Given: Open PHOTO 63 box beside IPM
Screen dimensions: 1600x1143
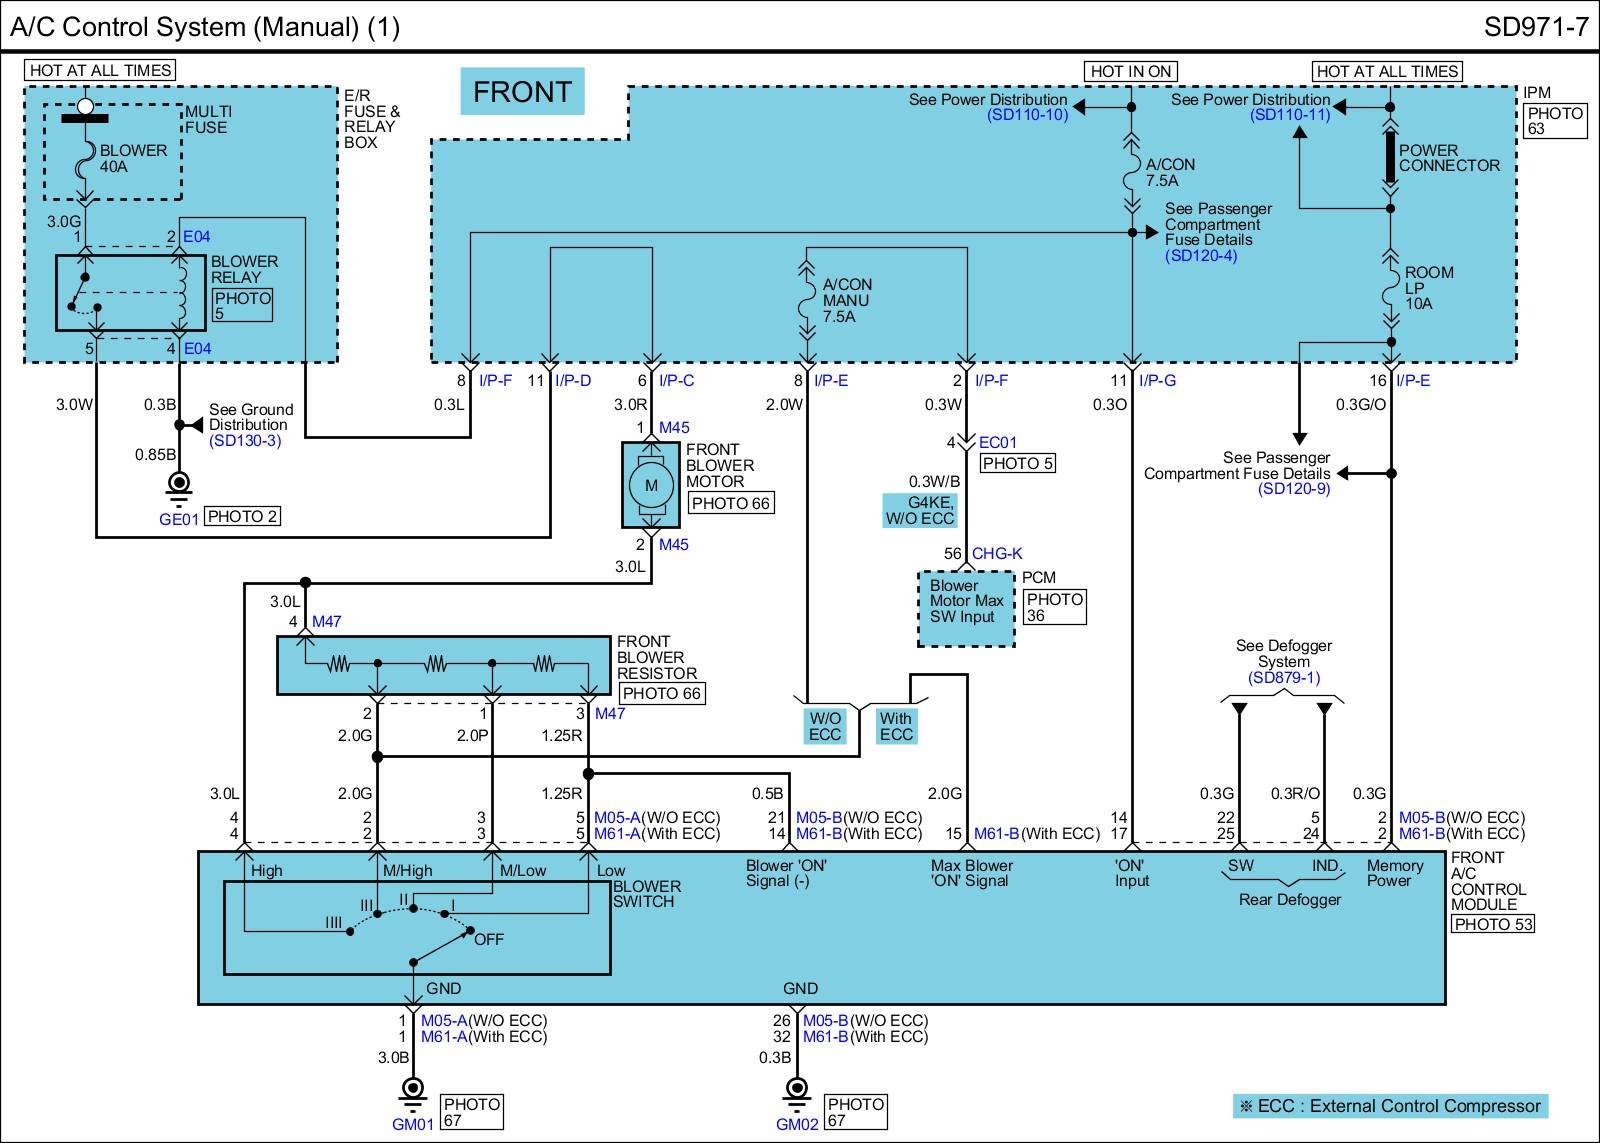Looking at the screenshot, I should (1555, 121).
